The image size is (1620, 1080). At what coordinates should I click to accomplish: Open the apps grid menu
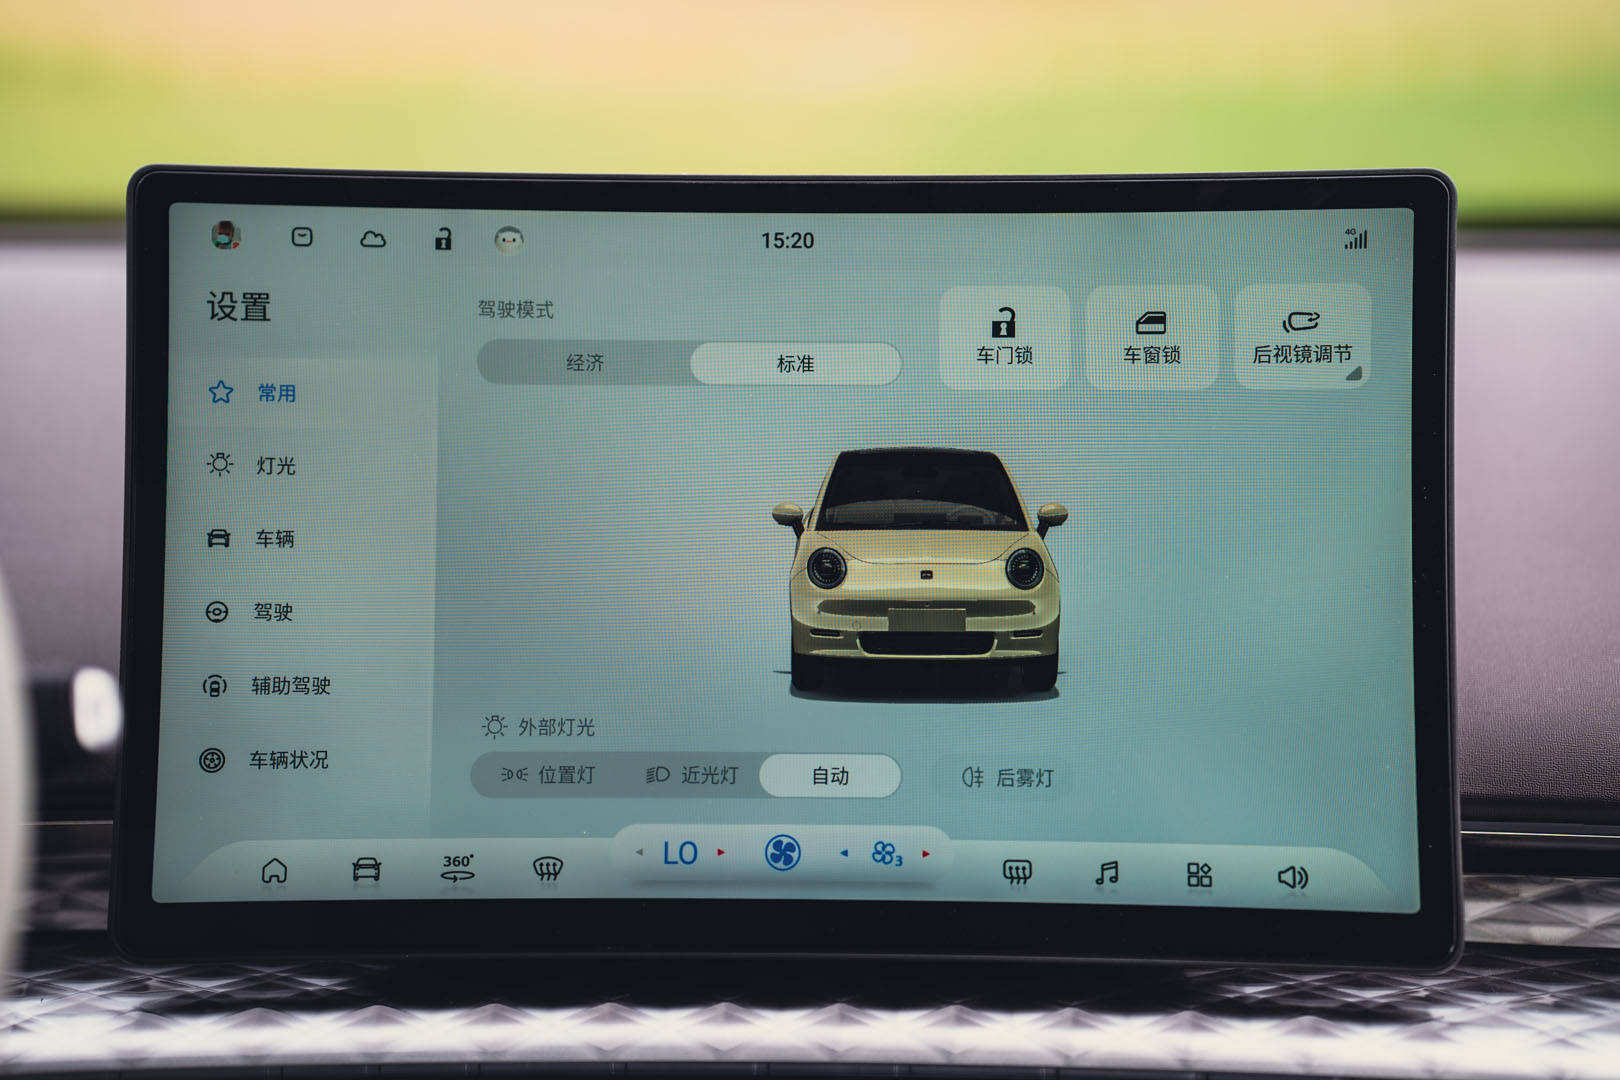1199,875
